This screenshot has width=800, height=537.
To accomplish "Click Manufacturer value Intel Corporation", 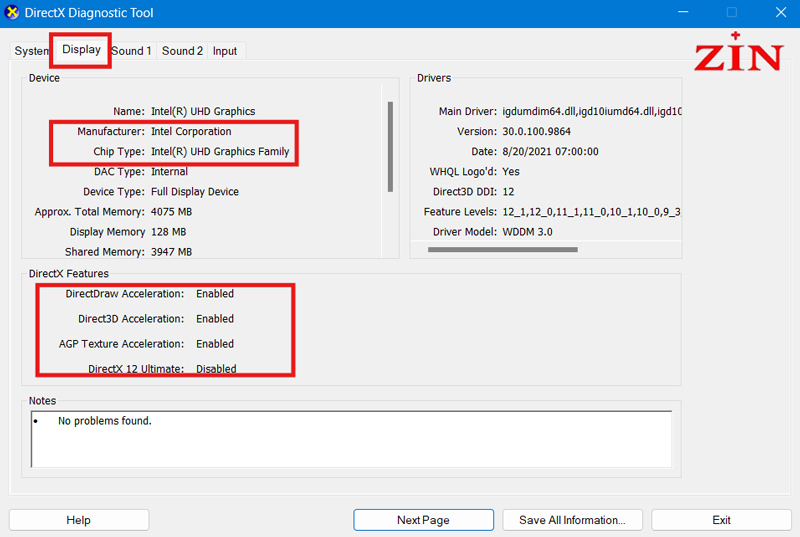I will (x=191, y=131).
